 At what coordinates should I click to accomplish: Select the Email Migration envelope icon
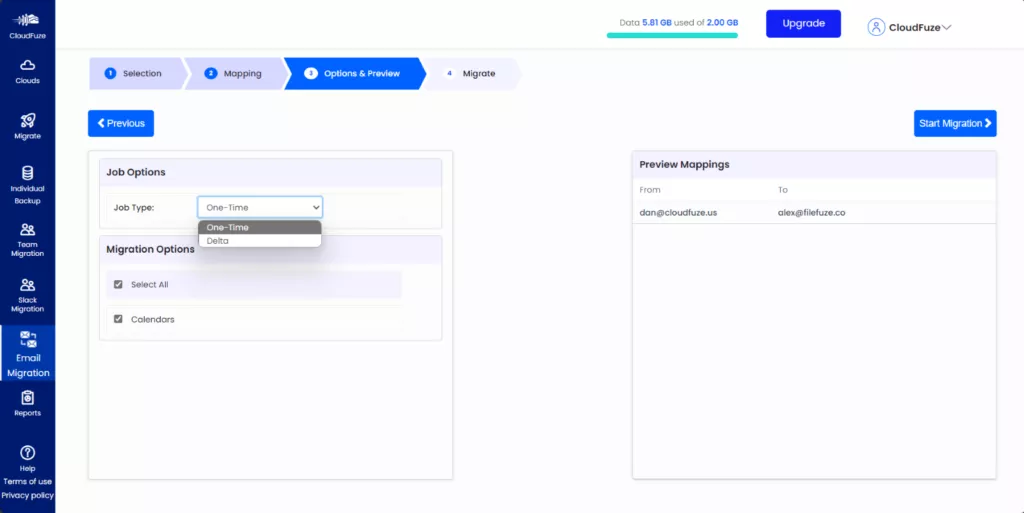pos(27,339)
